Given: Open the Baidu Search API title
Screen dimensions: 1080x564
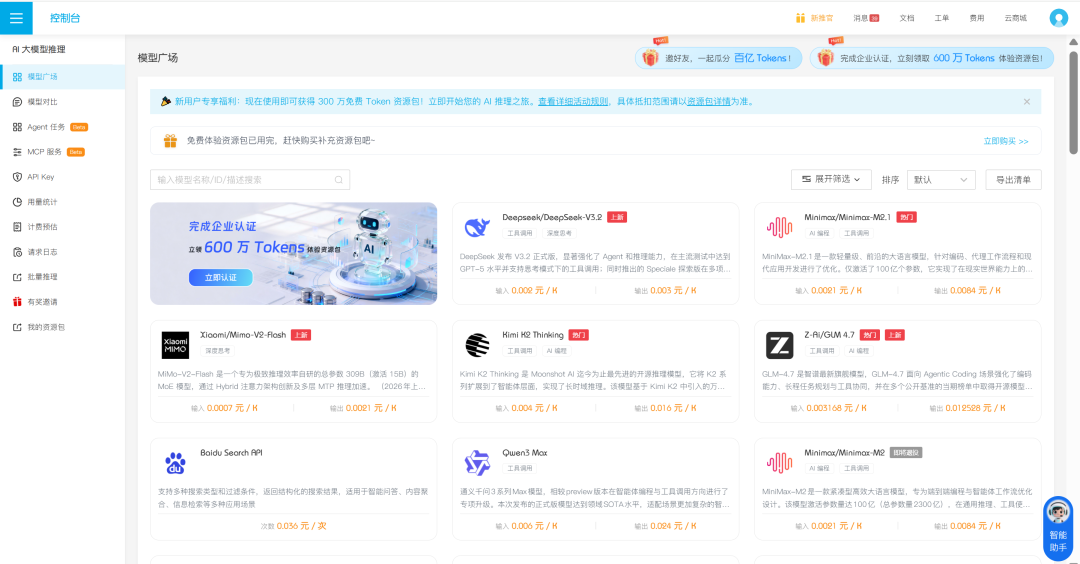Looking at the screenshot, I should (231, 452).
